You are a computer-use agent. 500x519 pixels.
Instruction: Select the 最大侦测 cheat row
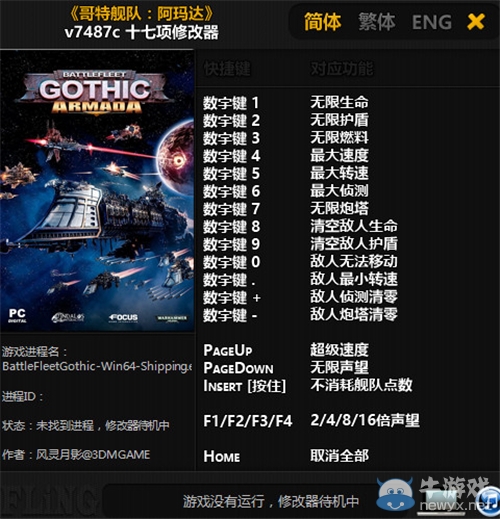tap(339, 190)
